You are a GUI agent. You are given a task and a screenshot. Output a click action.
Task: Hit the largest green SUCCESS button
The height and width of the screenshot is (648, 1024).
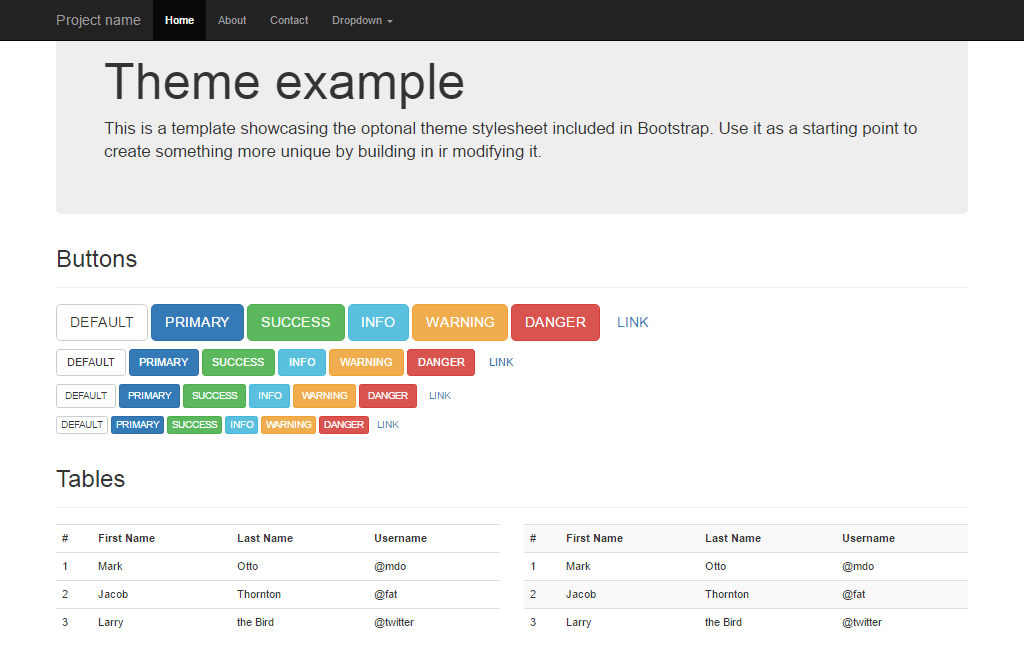(x=295, y=322)
